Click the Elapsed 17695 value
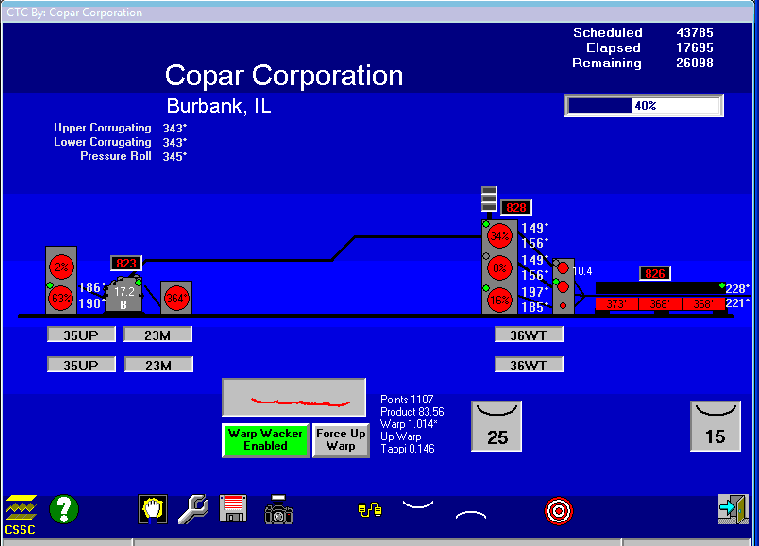The image size is (759, 546). coord(695,47)
